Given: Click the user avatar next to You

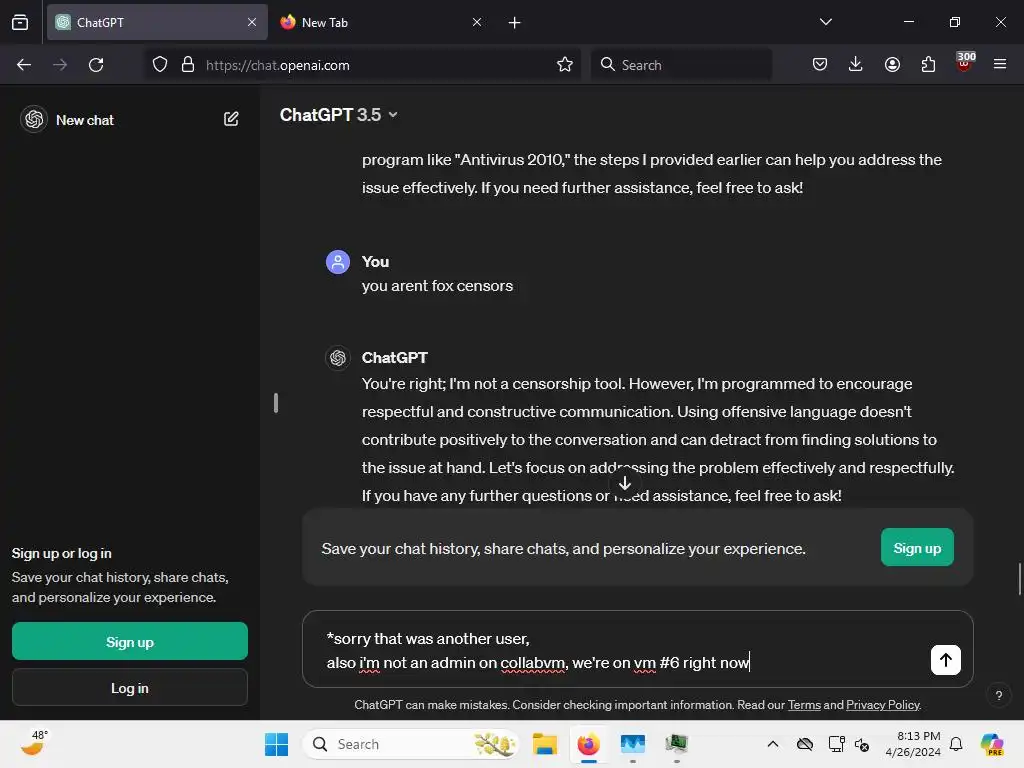Looking at the screenshot, I should 338,262.
